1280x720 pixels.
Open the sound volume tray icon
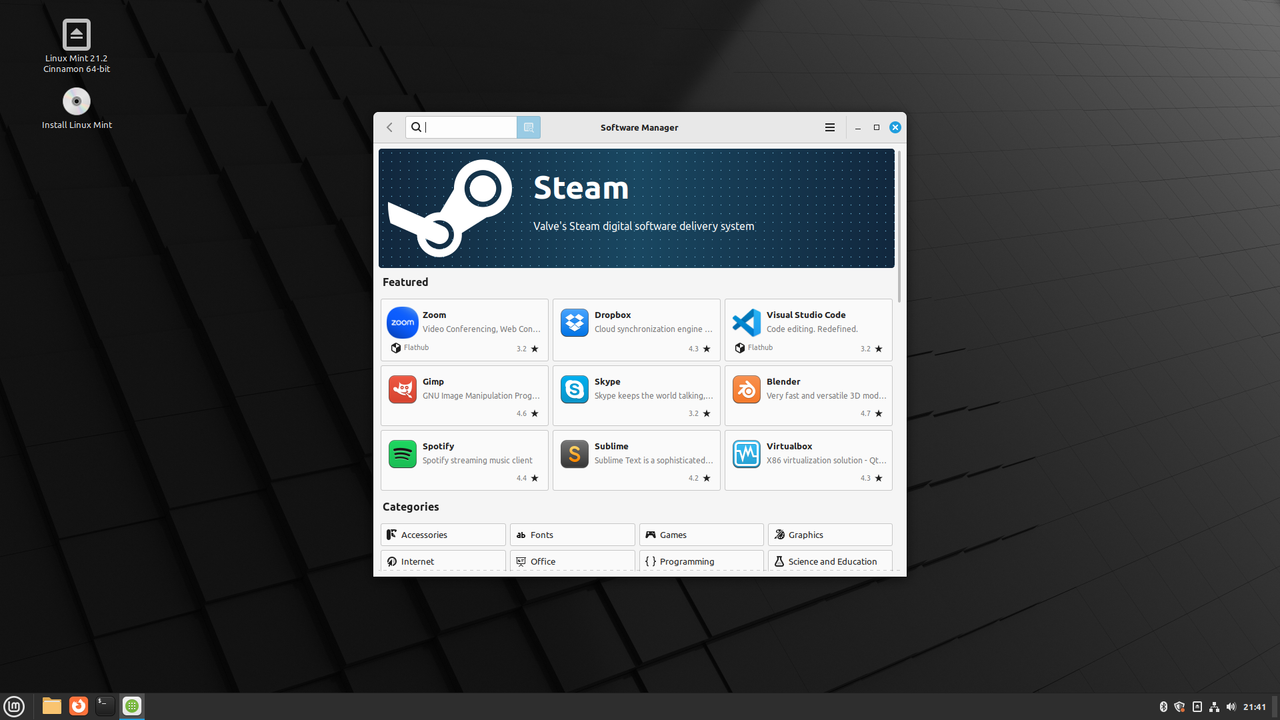pos(1231,707)
